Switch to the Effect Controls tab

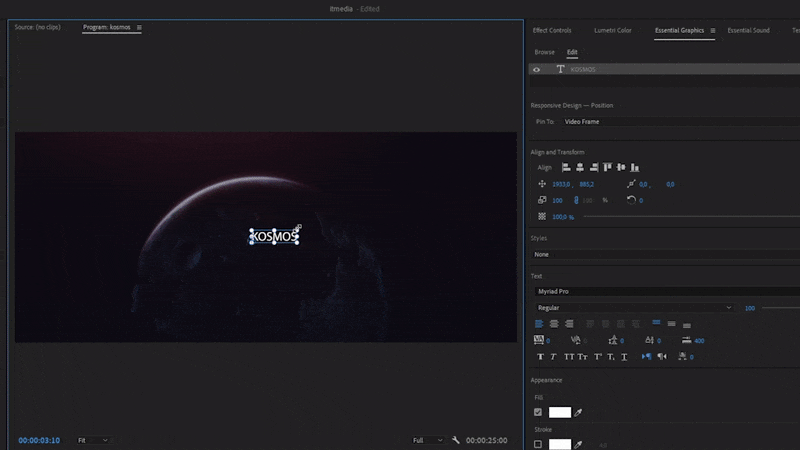tap(552, 30)
